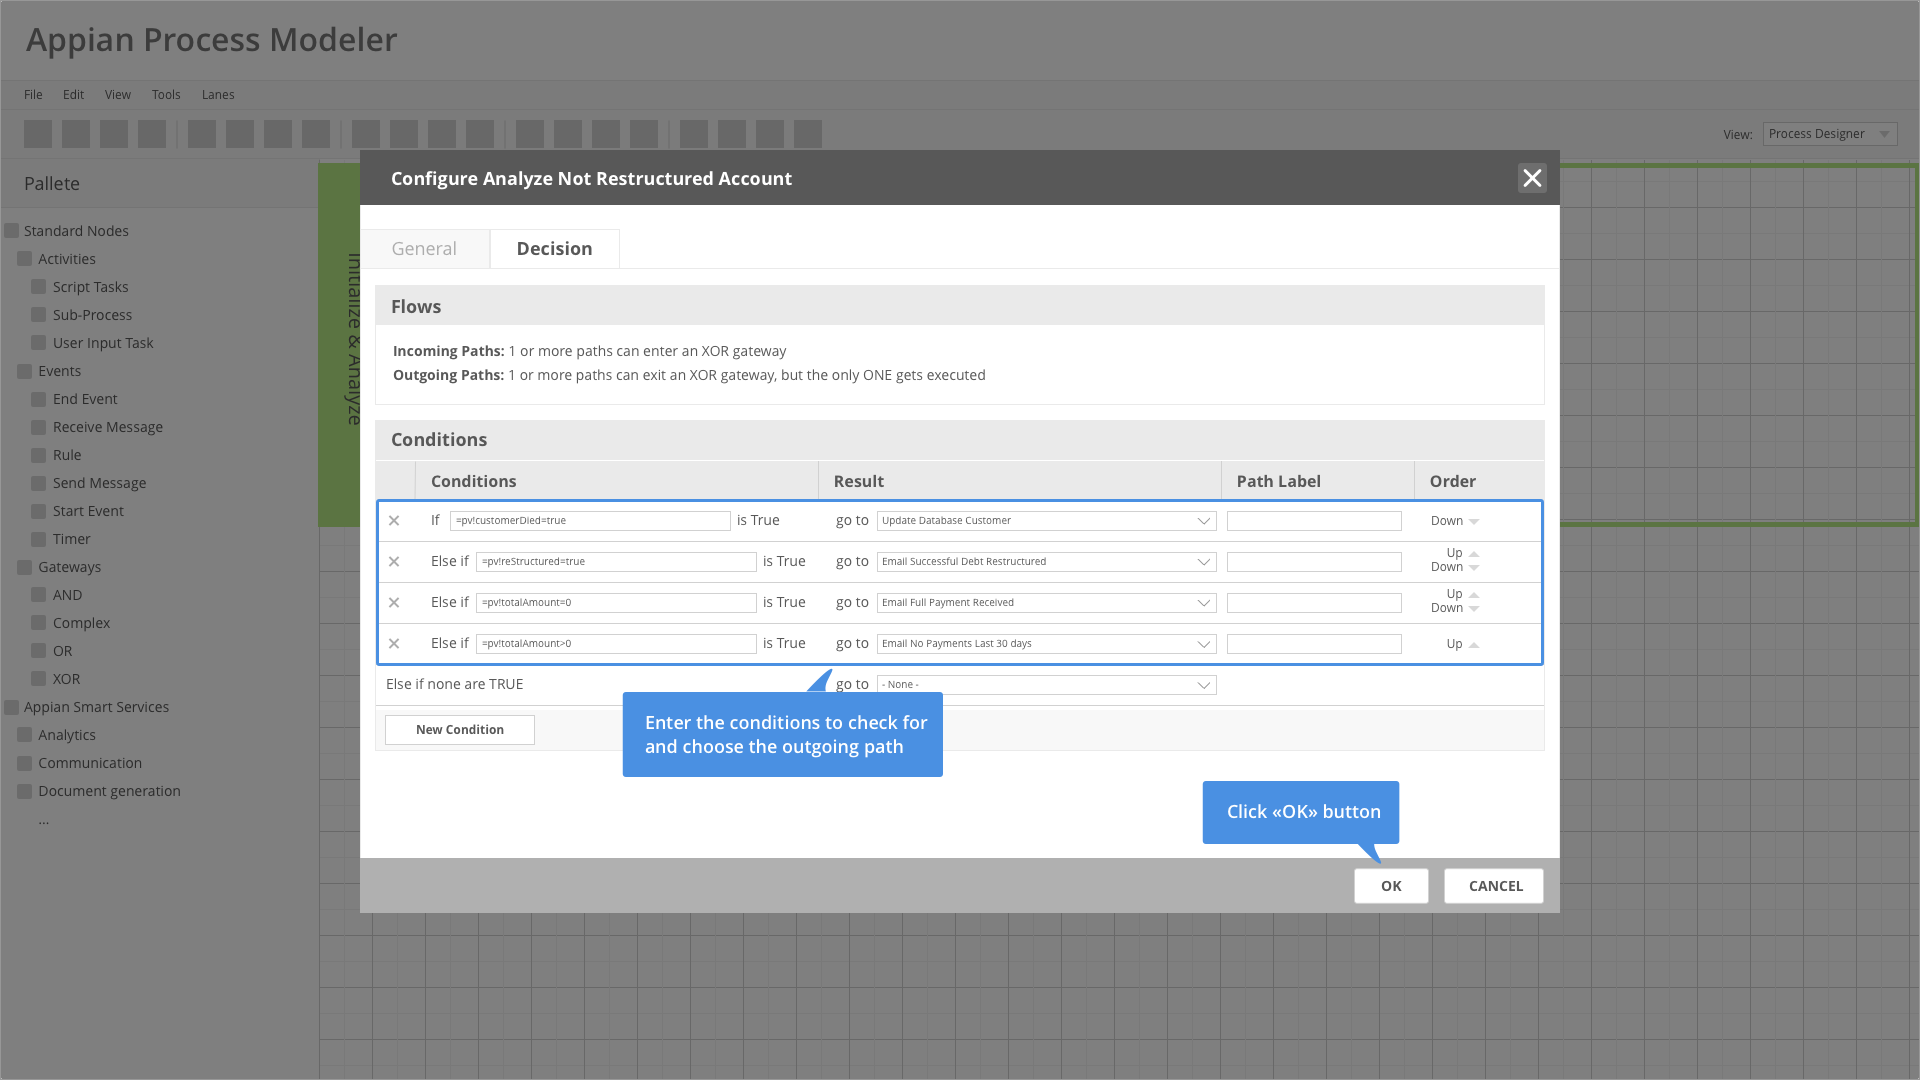Click the pv!customerDied=true condition field
1920x1080 pixels.
(590, 521)
